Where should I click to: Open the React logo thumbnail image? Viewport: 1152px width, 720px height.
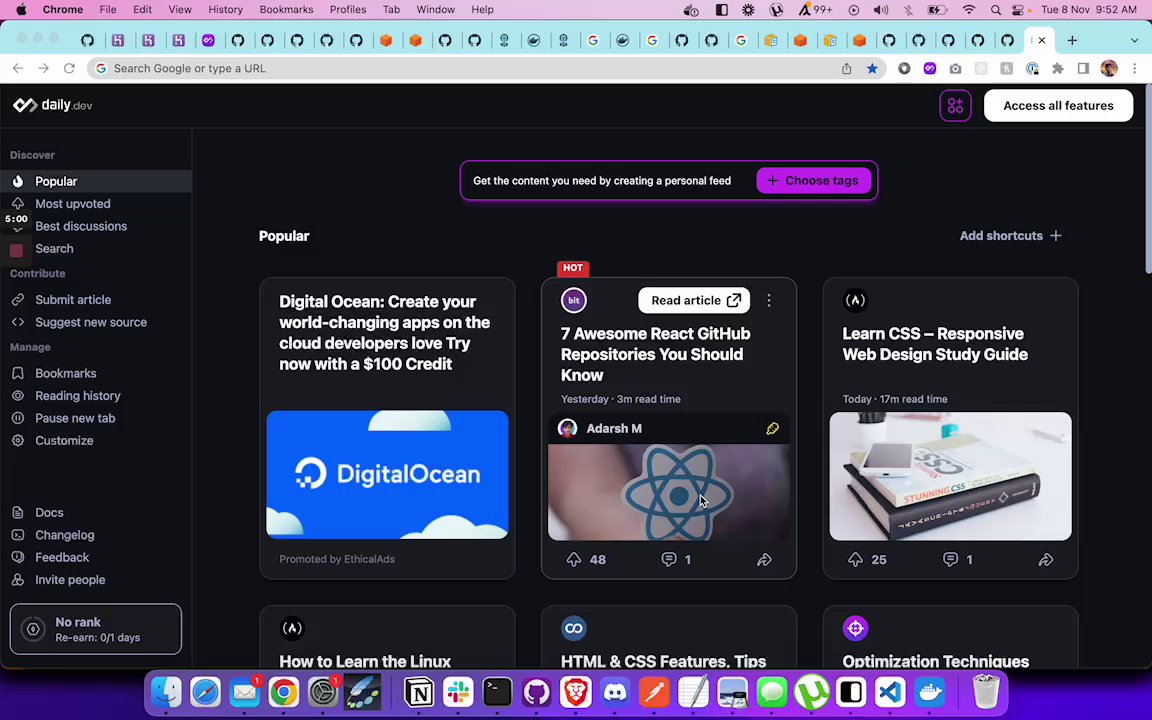coord(669,492)
